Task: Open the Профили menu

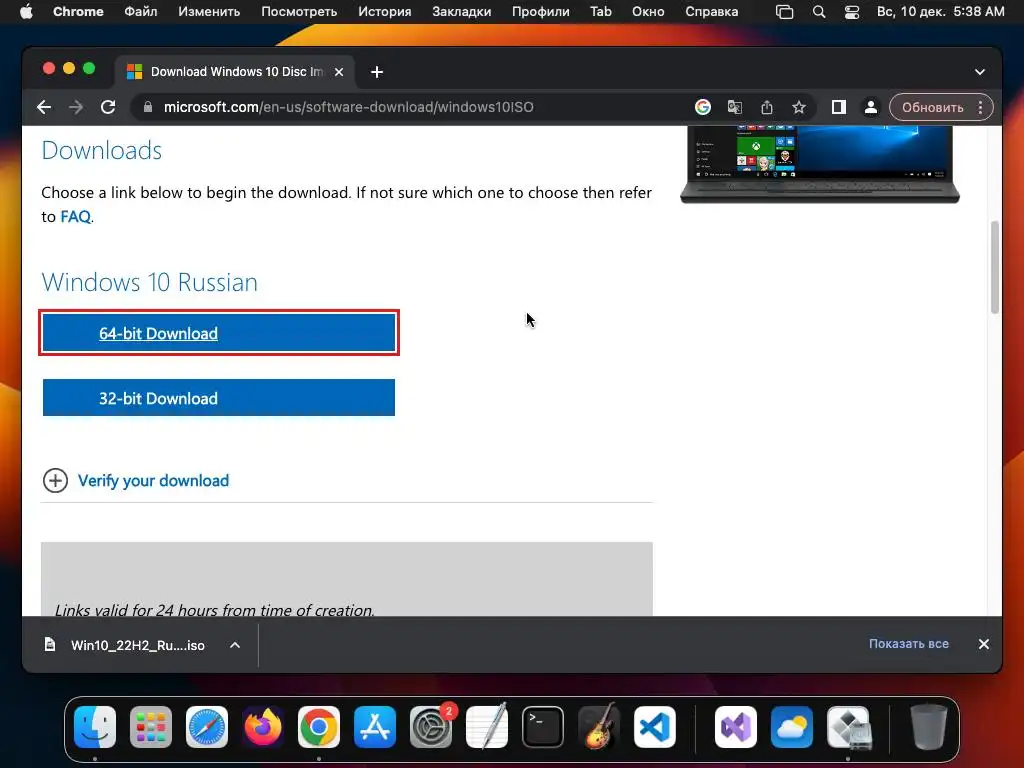Action: pyautogui.click(x=541, y=12)
